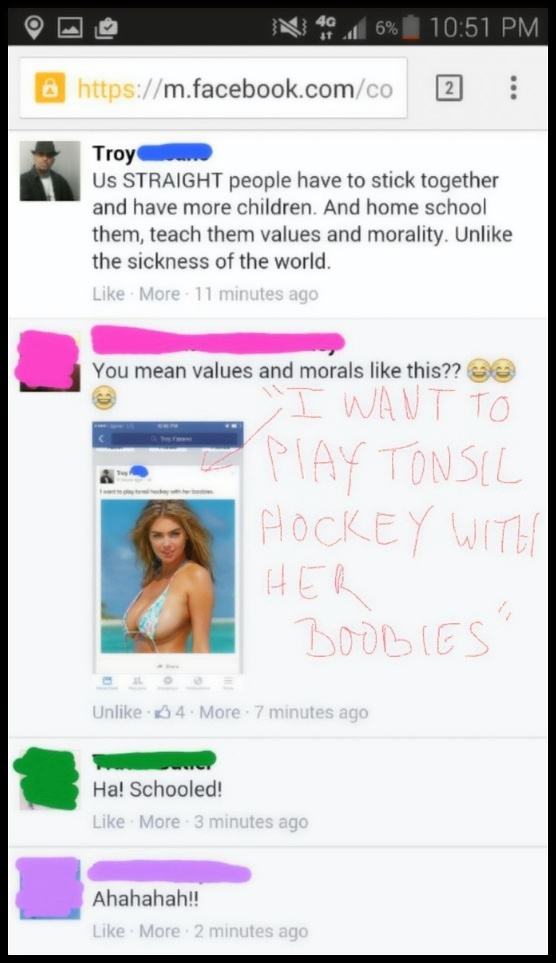Unlike the 'values and morals' comment
Screen dimensions: 556x963
[x=117, y=712]
